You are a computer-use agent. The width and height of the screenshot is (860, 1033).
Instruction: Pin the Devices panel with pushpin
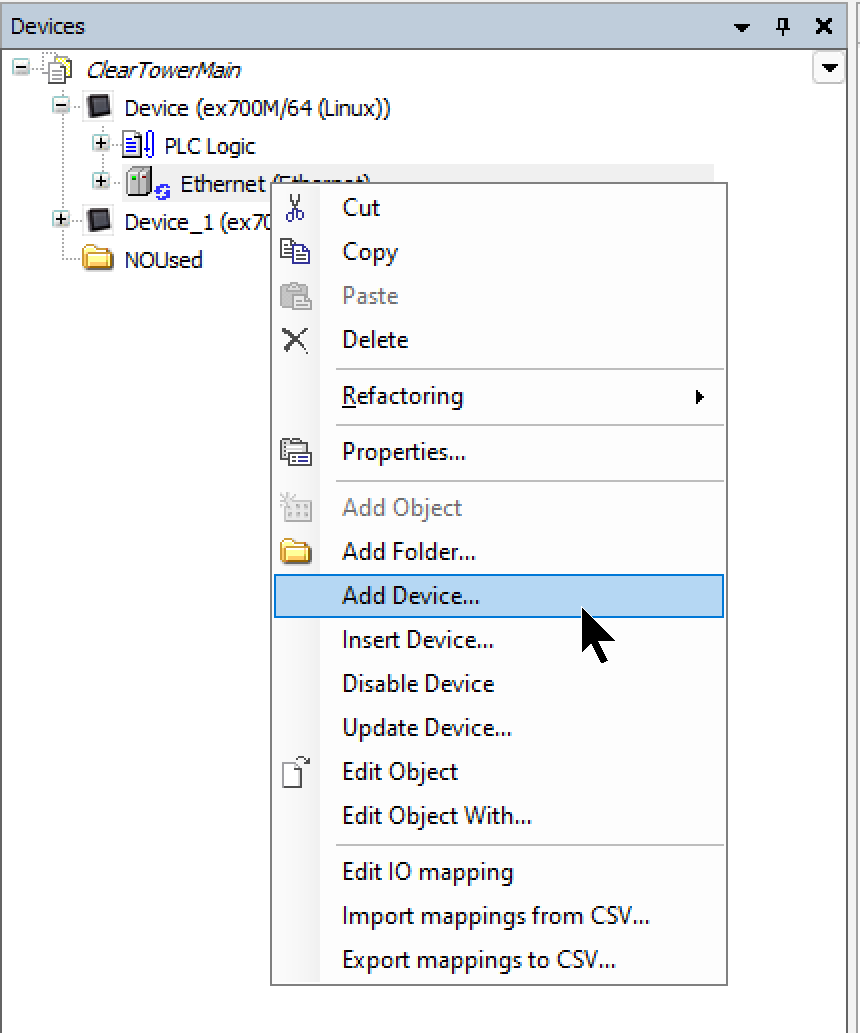(x=783, y=26)
